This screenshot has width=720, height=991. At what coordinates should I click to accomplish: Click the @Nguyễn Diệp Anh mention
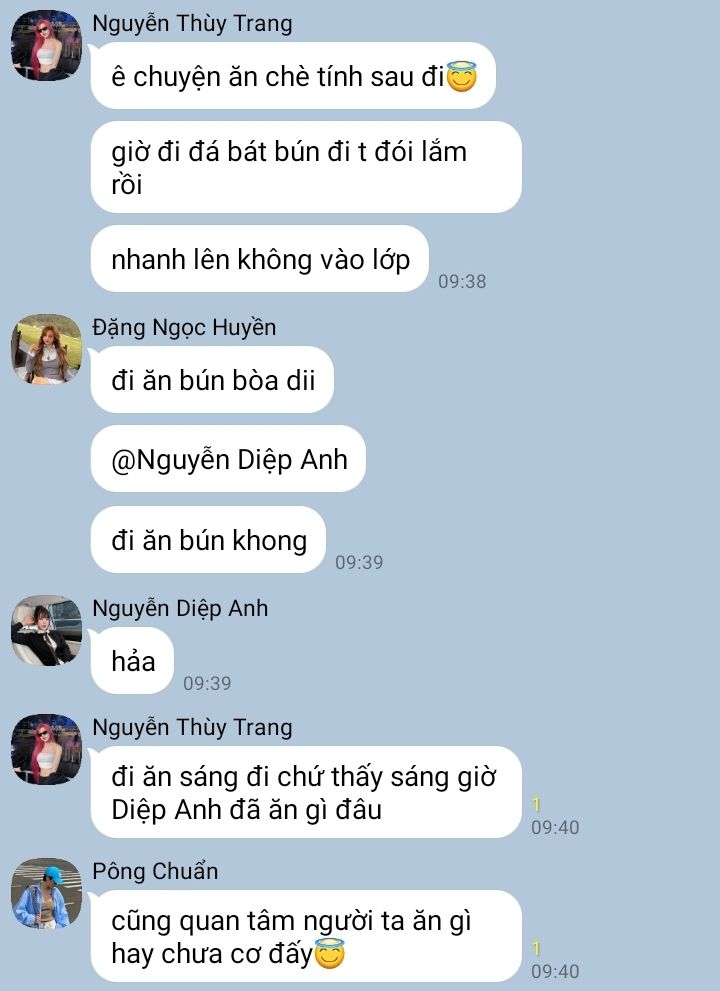[229, 459]
